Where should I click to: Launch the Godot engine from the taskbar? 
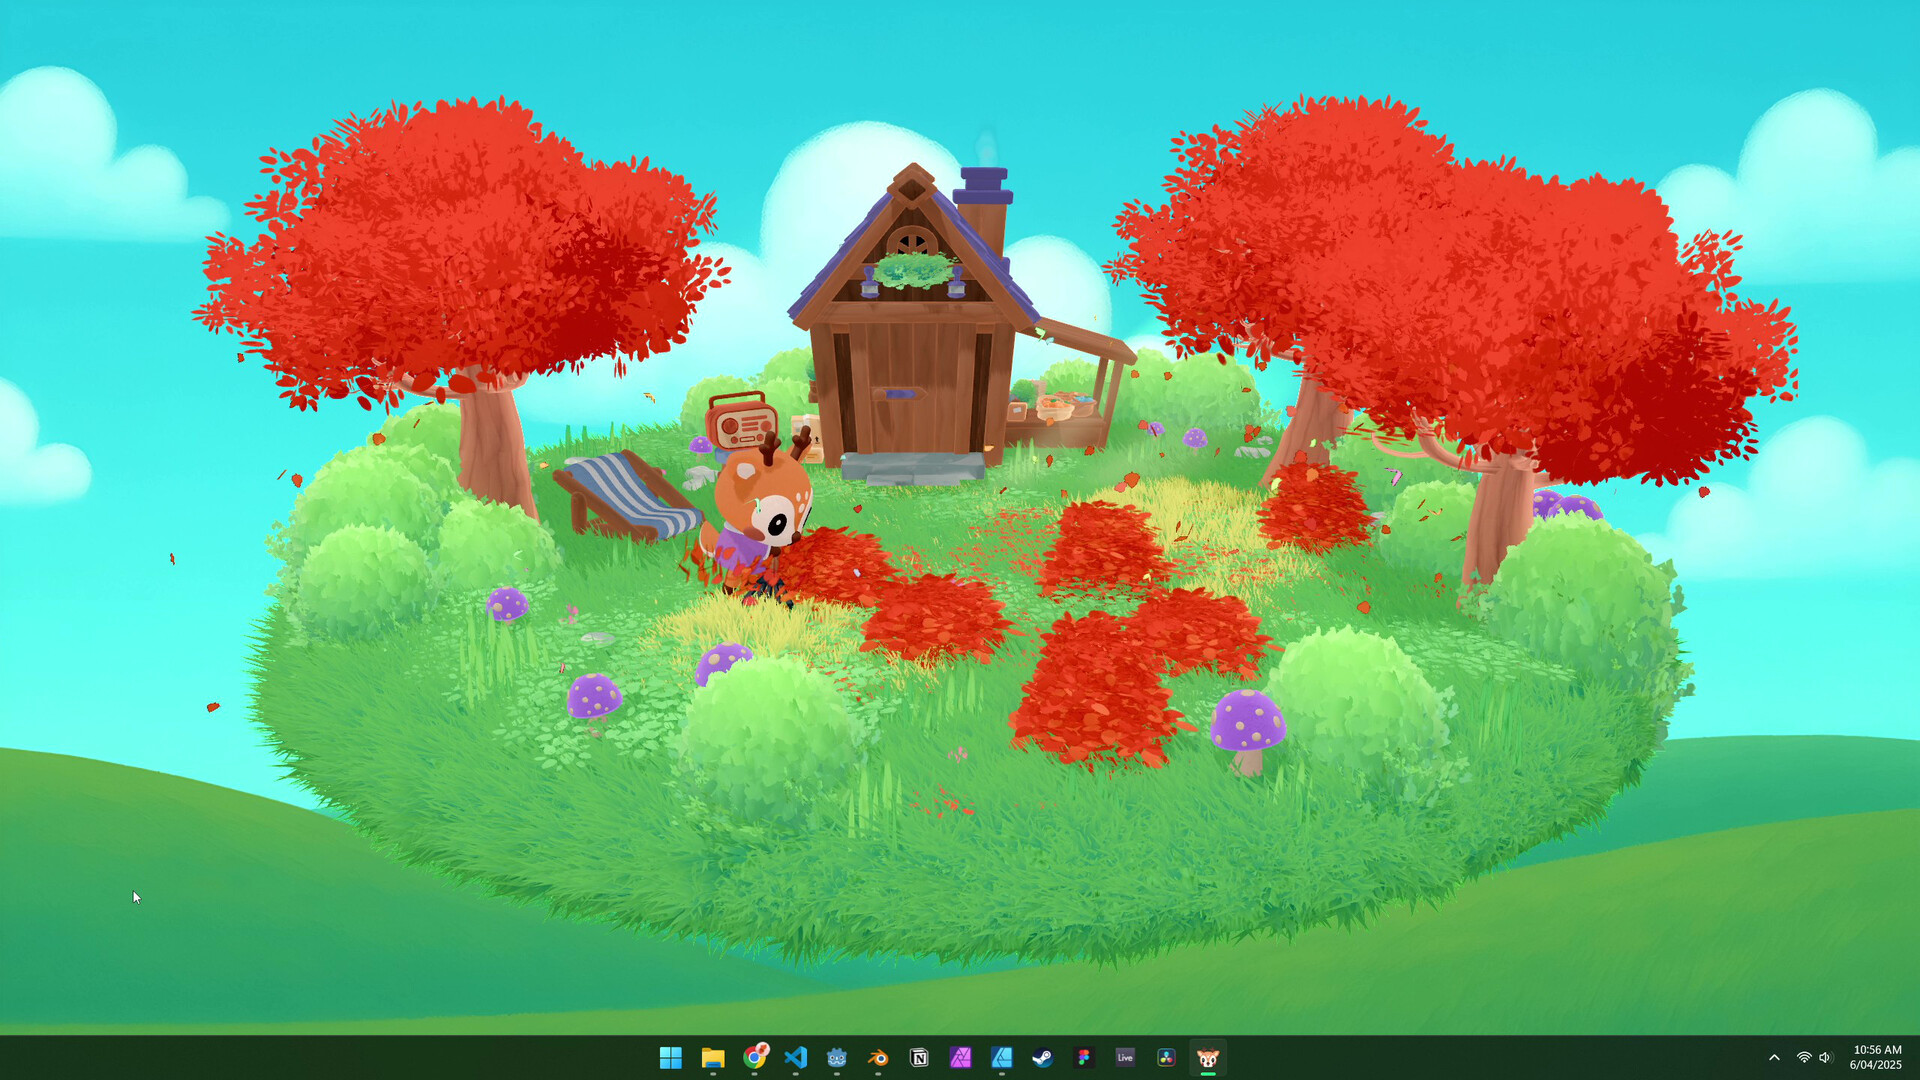[x=836, y=1057]
